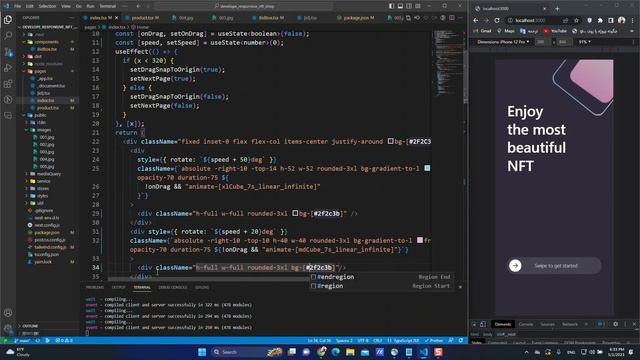Click Chrome back arrow
The height and width of the screenshot is (360, 640).
(476, 20)
